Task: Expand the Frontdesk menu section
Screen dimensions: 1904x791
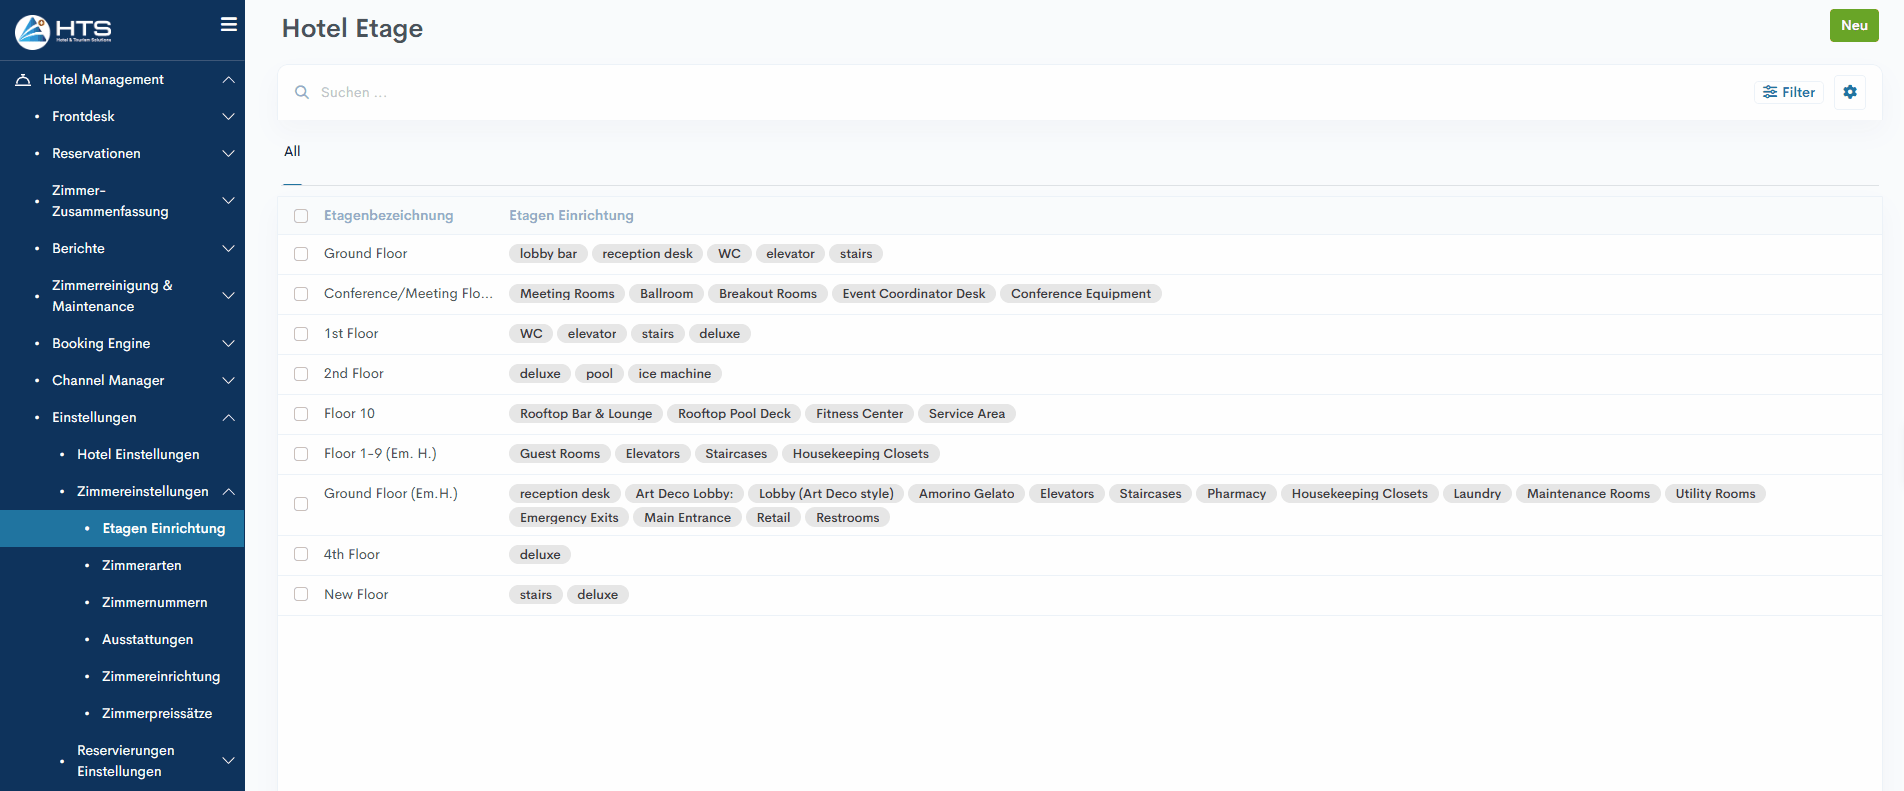Action: pos(228,117)
